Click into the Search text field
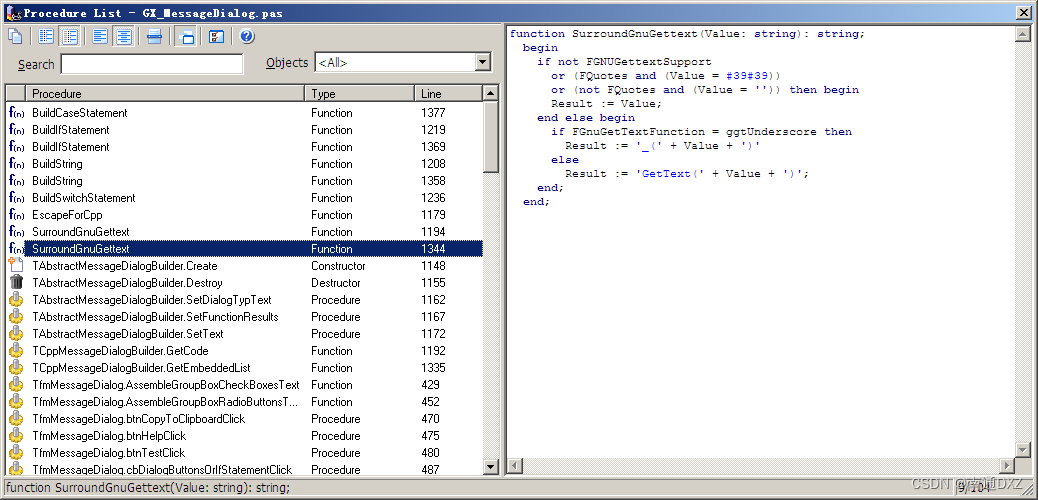 click(152, 64)
